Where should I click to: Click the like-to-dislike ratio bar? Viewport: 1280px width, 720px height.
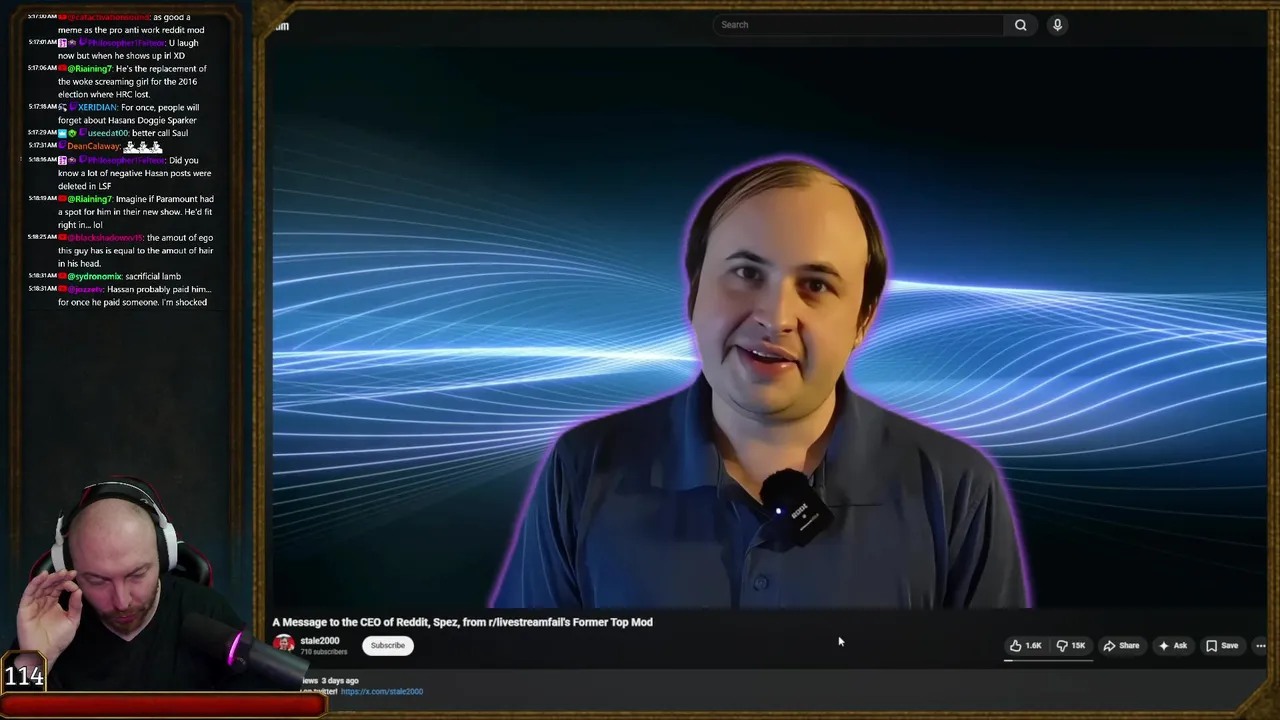point(1048,660)
